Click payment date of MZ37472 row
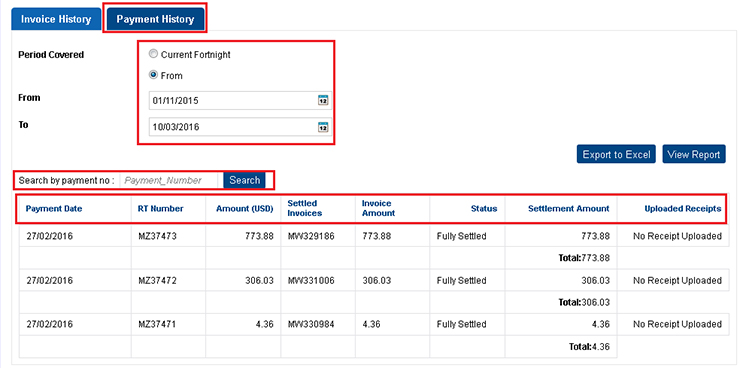 [x=49, y=281]
